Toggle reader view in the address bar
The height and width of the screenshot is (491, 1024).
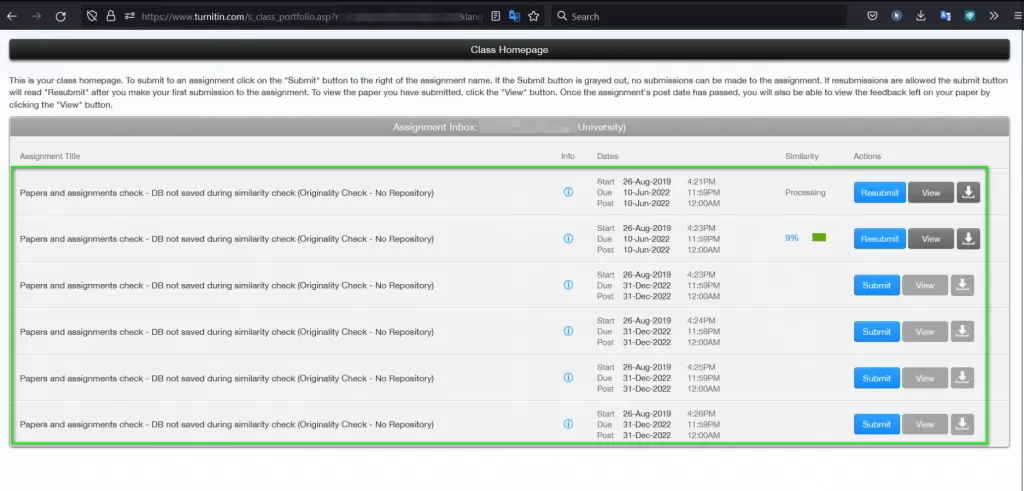496,16
